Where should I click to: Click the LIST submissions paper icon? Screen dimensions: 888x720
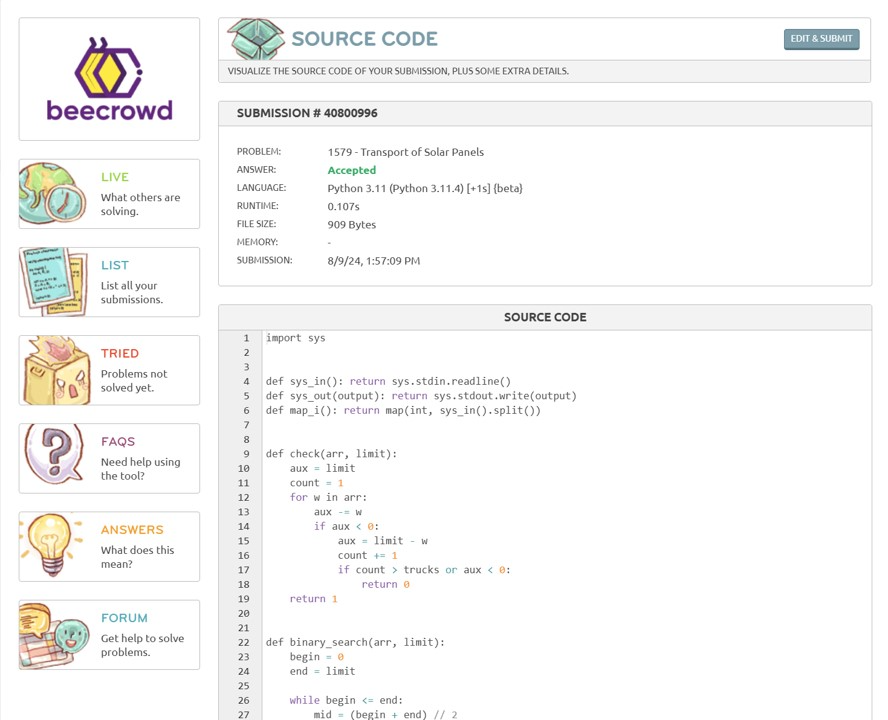[54, 281]
